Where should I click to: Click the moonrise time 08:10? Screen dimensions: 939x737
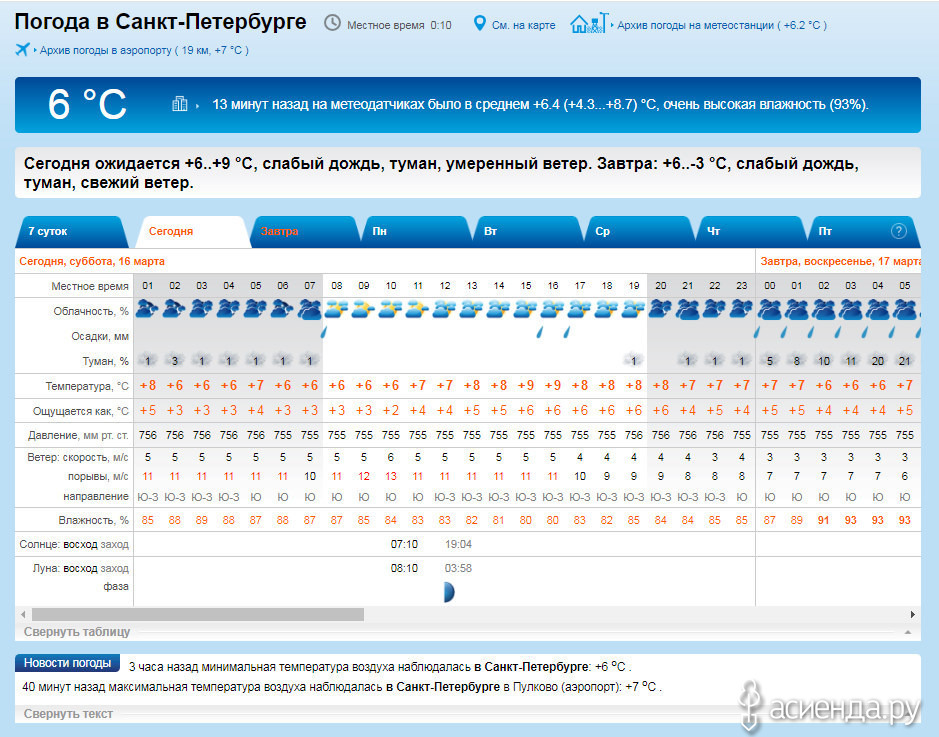tap(404, 568)
